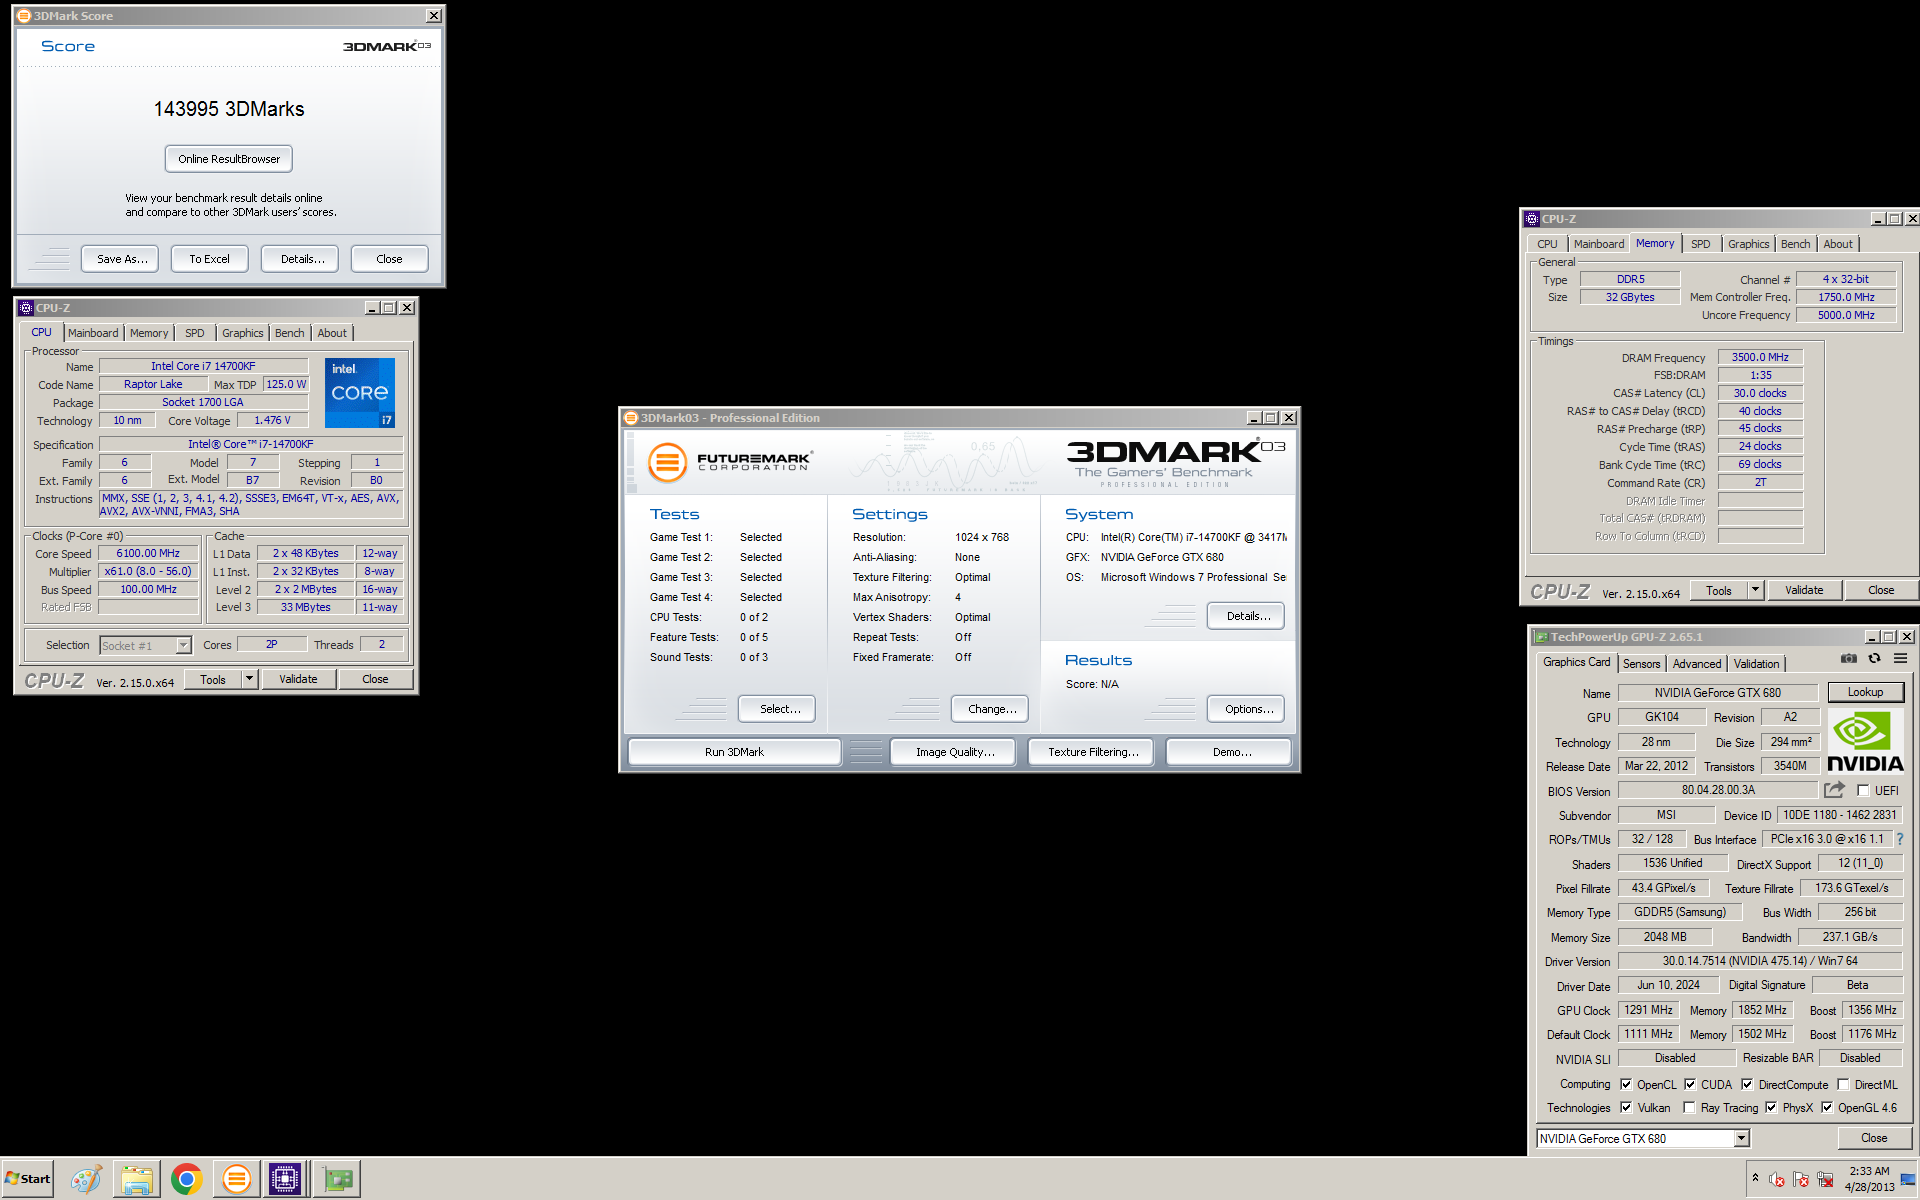Open SPD tab in the memory CPU-Z window
Viewport: 1920px width, 1200px height.
(x=1700, y=244)
